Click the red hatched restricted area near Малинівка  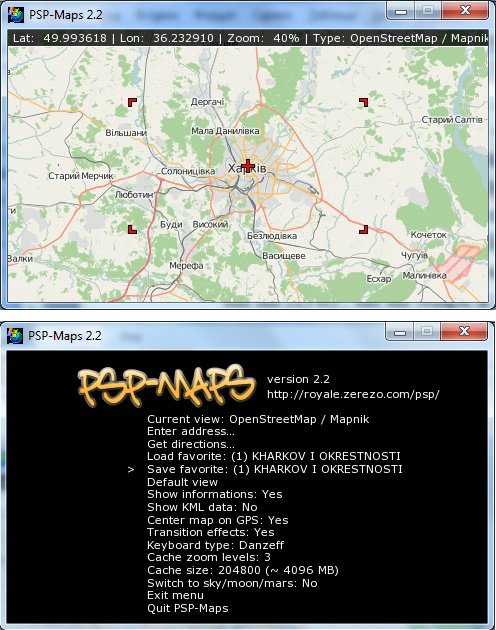click(458, 263)
